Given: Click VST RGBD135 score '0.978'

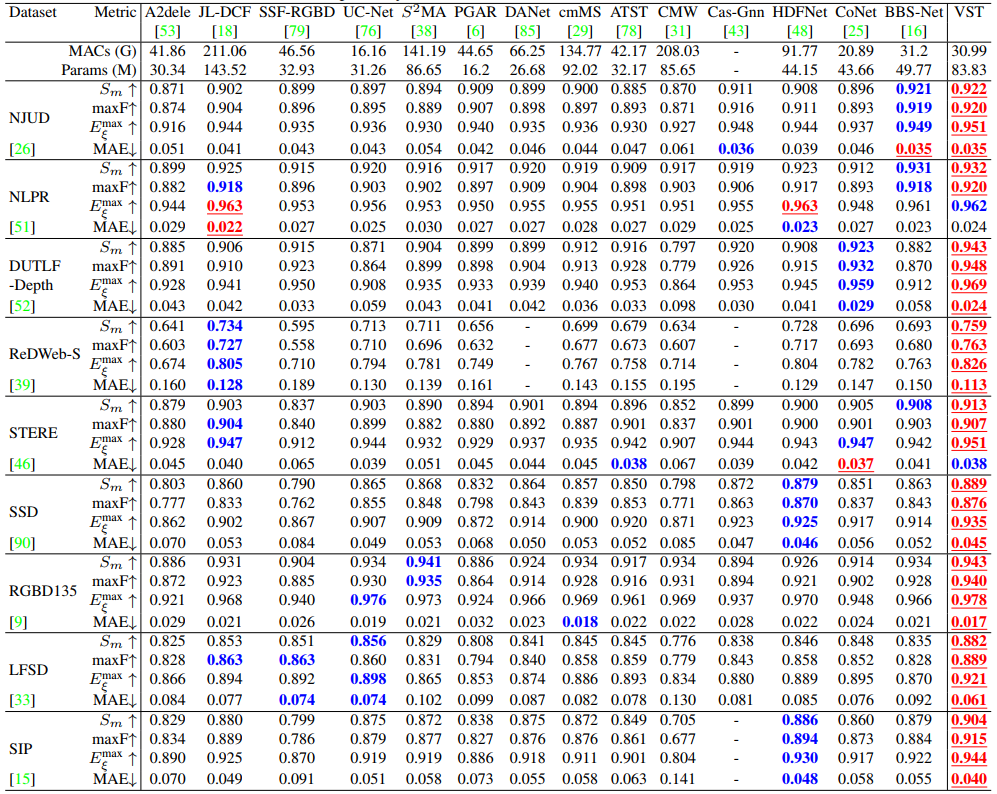Looking at the screenshot, I should tap(969, 600).
